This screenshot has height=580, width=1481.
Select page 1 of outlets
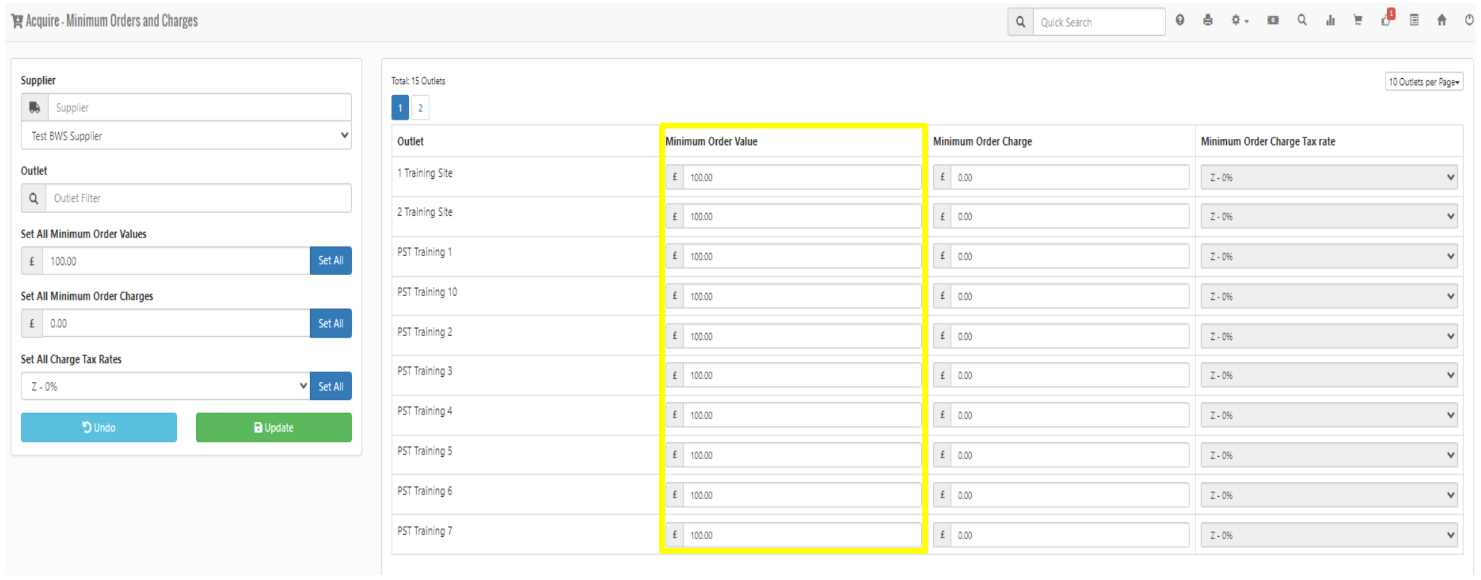(400, 108)
